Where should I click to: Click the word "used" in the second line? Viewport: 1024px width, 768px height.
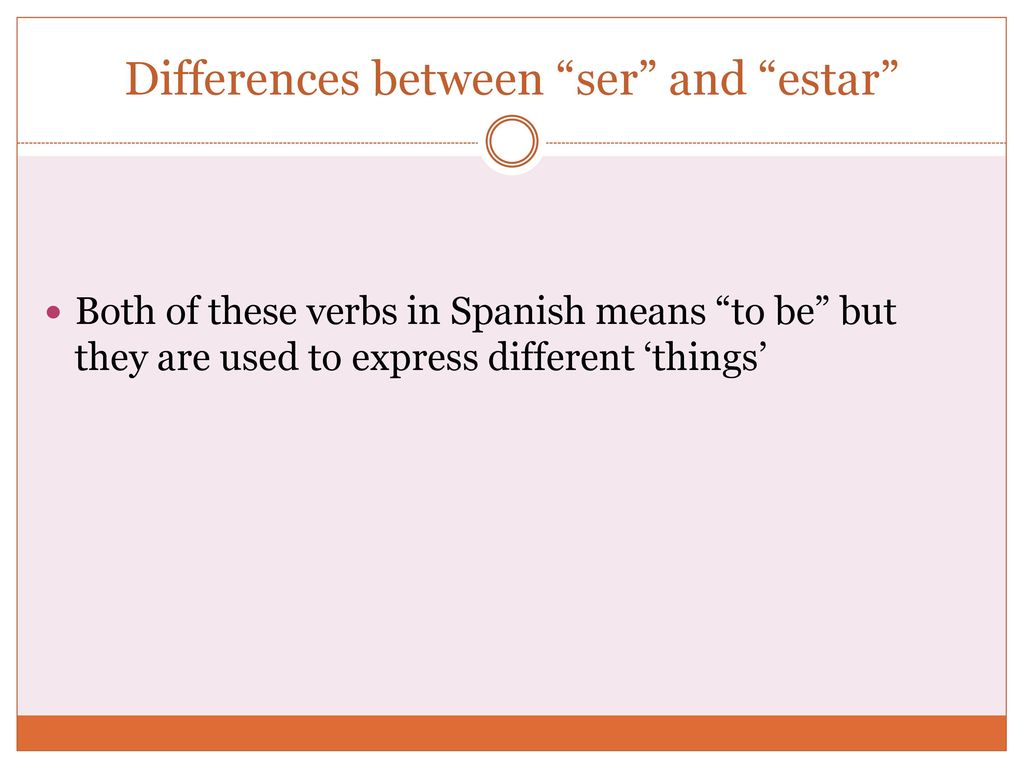tap(259, 357)
